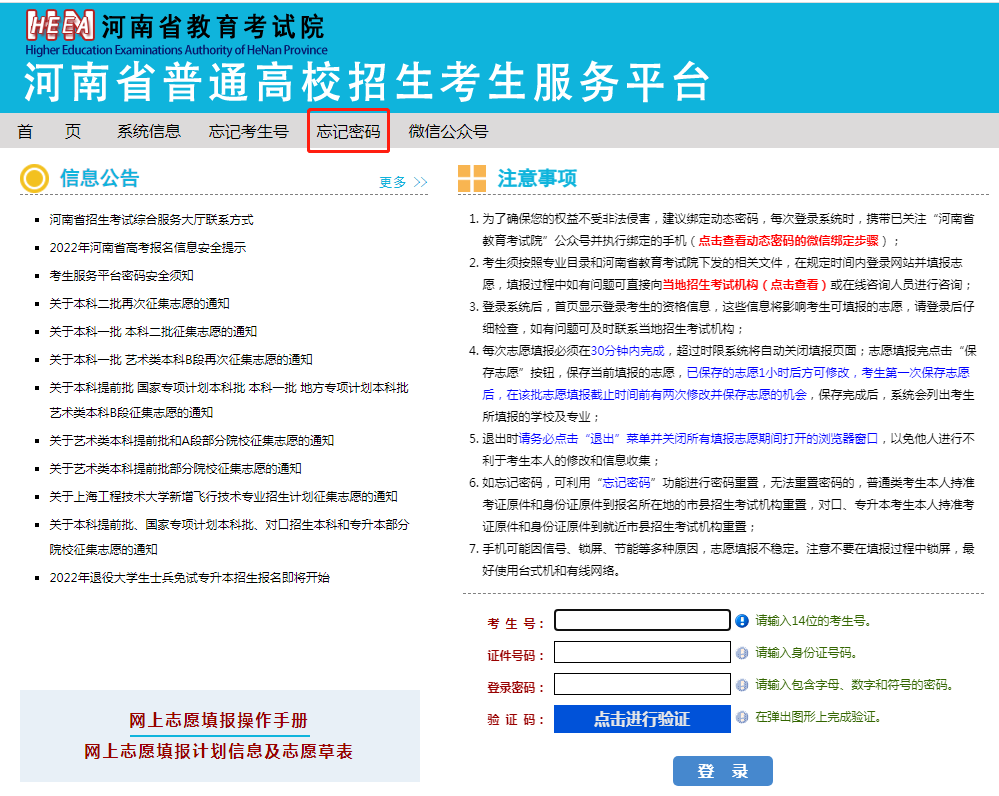Click the HEEA logo in header
This screenshot has width=999, height=796.
62,27
